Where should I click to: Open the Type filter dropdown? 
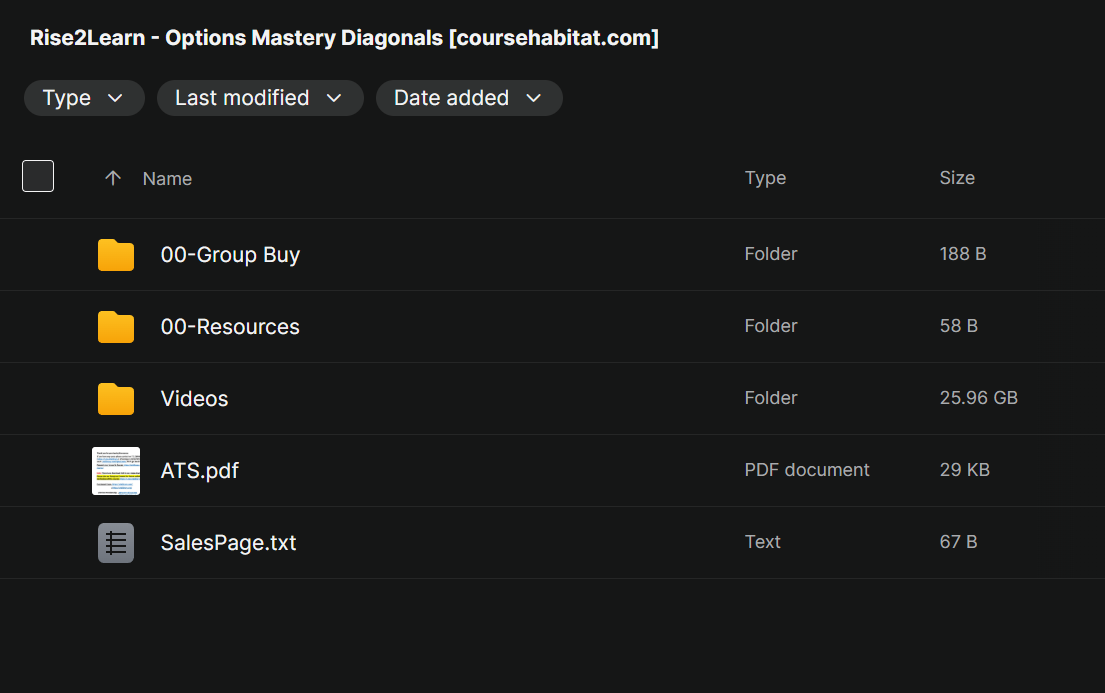point(84,98)
